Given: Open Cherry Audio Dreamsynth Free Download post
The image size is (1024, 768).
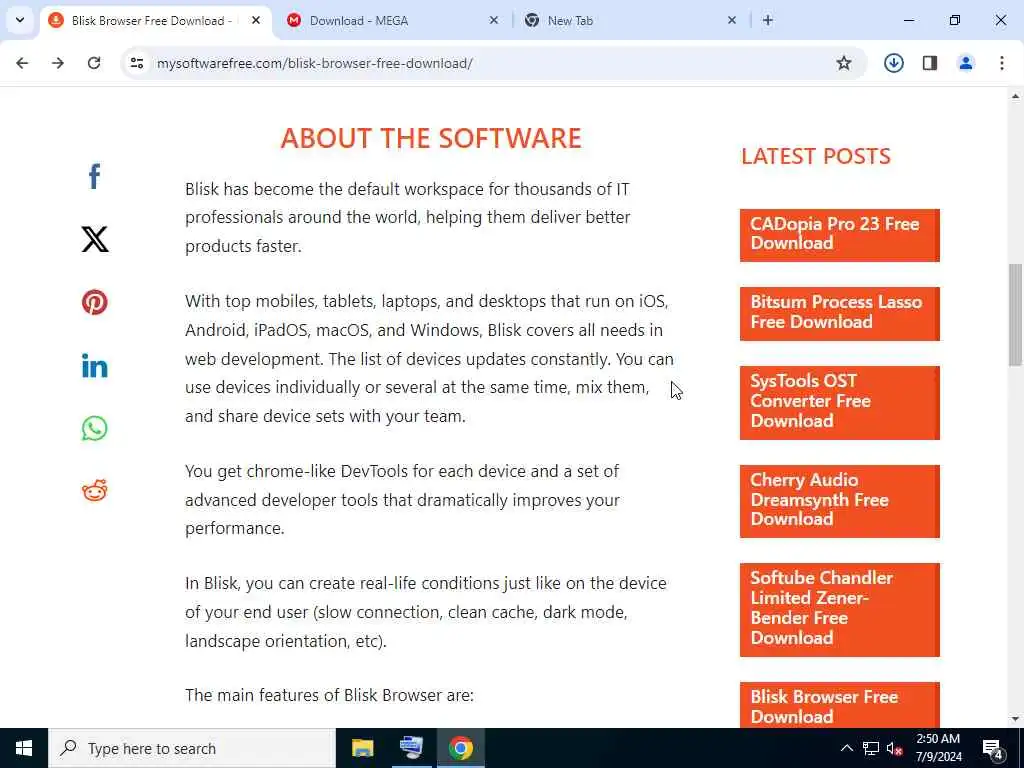Looking at the screenshot, I should tap(839, 501).
